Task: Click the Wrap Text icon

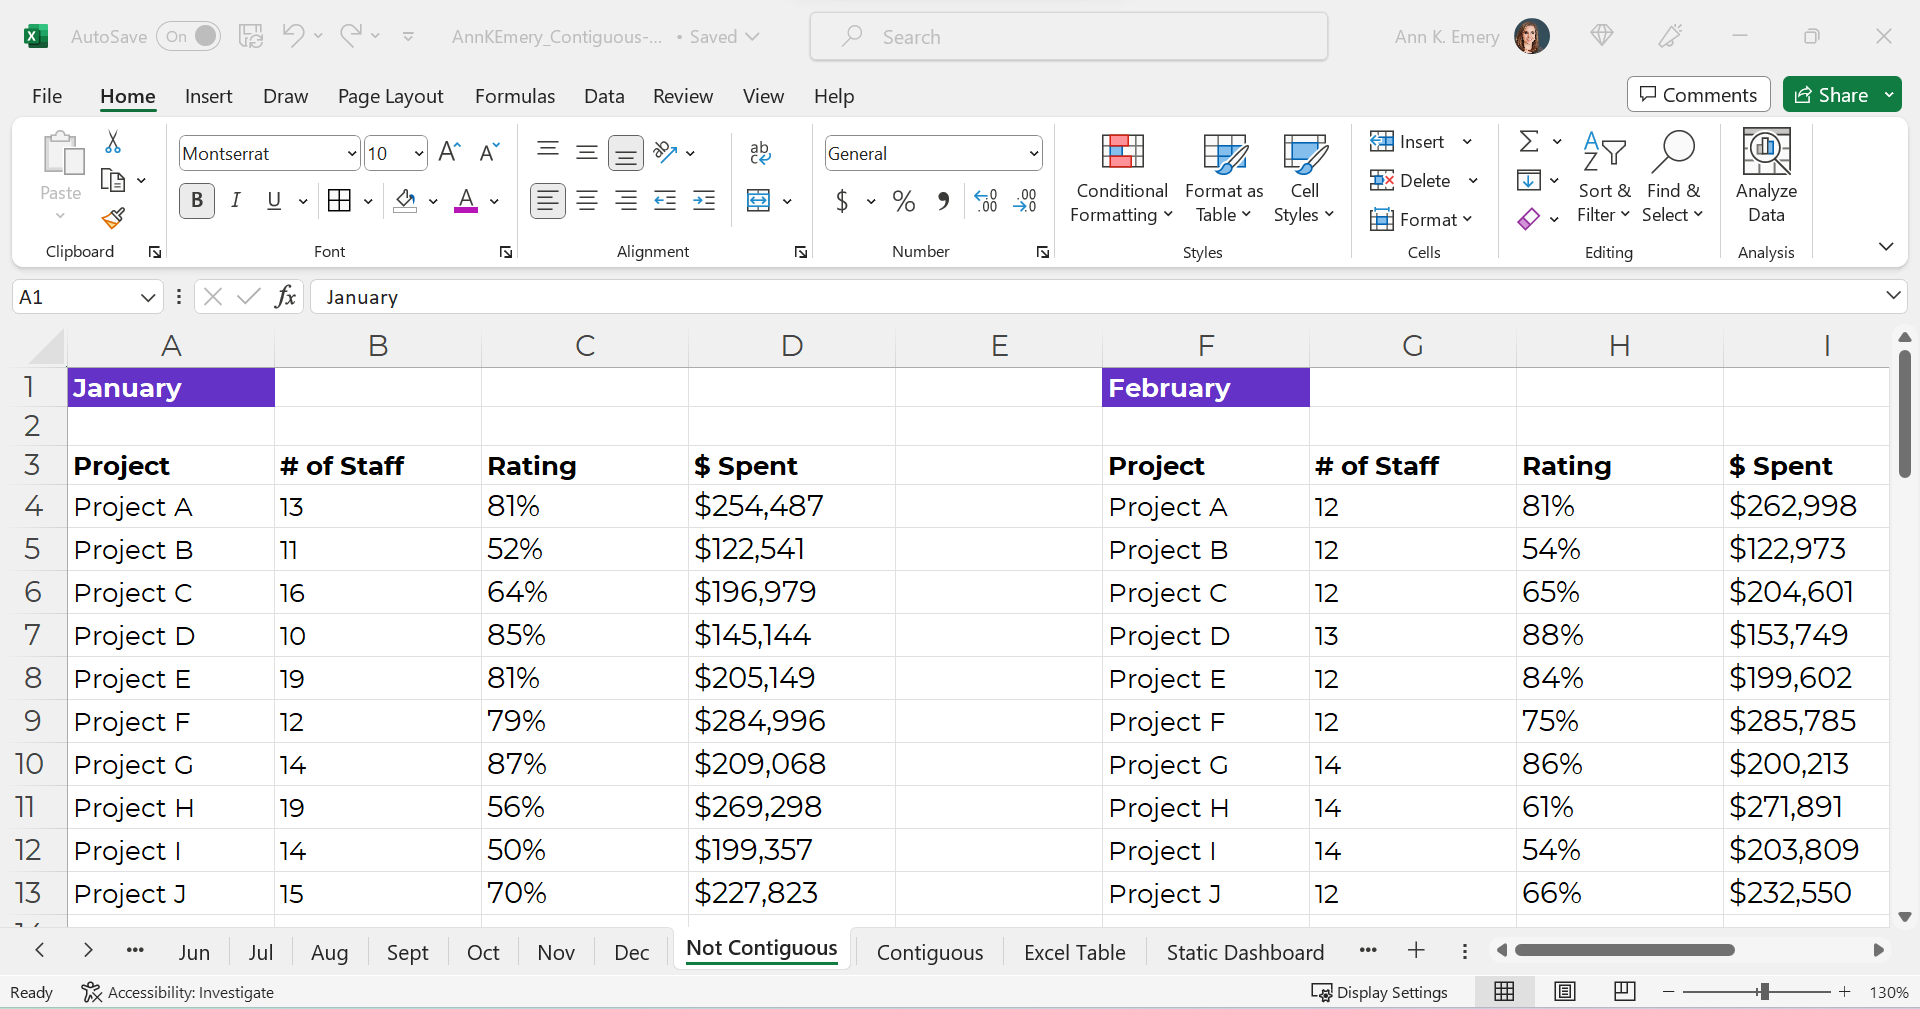Action: [760, 153]
